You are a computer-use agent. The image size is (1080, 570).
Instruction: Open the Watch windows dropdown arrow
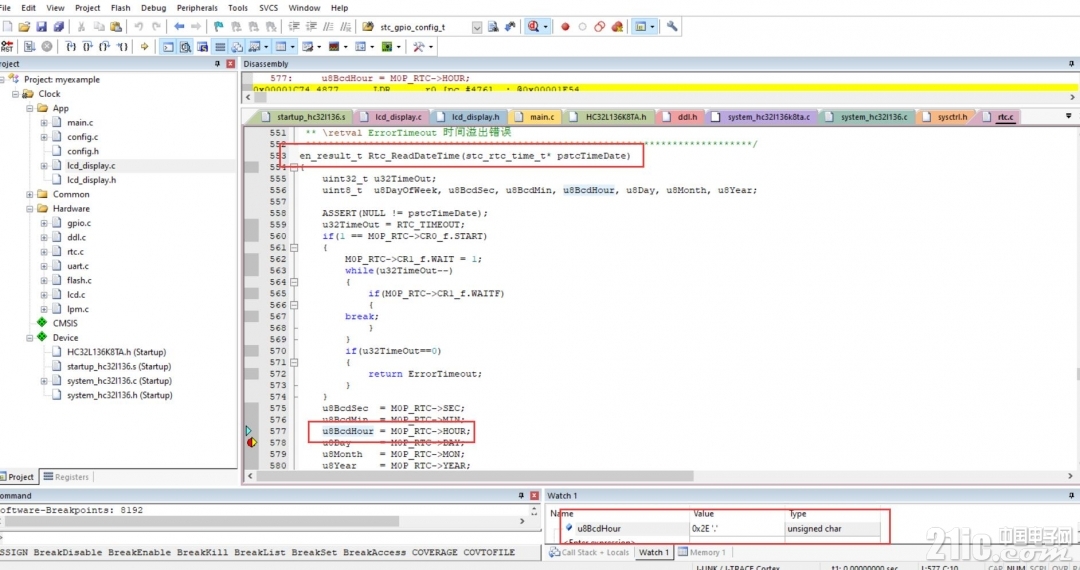coord(267,47)
